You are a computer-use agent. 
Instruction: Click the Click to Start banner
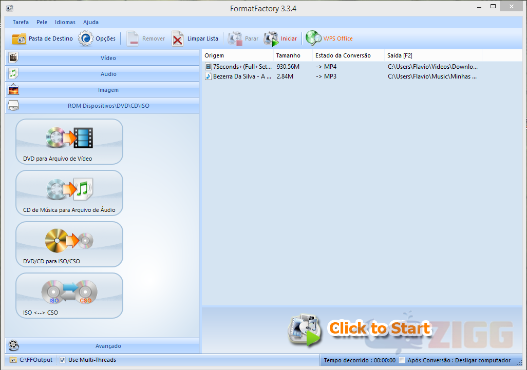point(360,329)
